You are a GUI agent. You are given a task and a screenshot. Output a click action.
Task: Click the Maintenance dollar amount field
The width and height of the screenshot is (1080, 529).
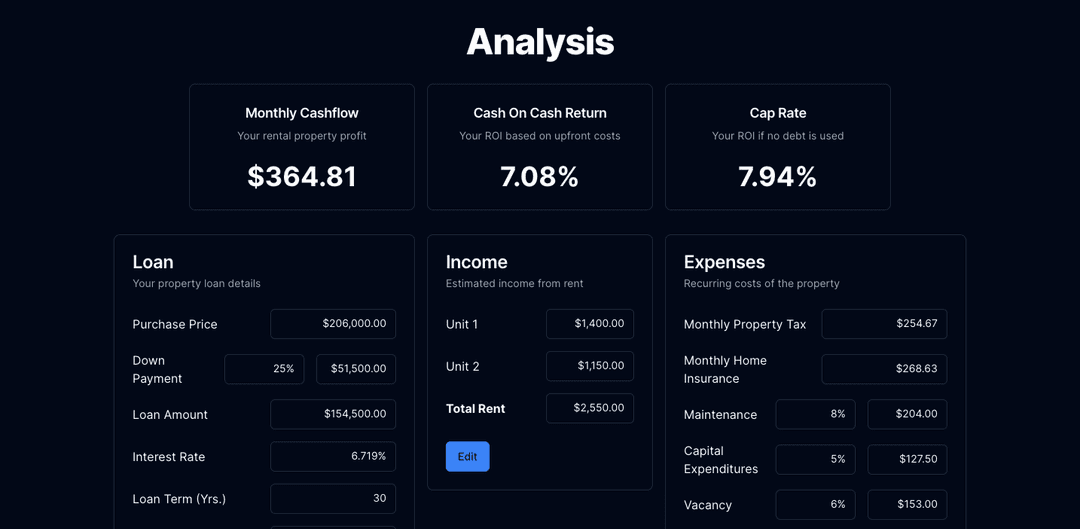907,414
